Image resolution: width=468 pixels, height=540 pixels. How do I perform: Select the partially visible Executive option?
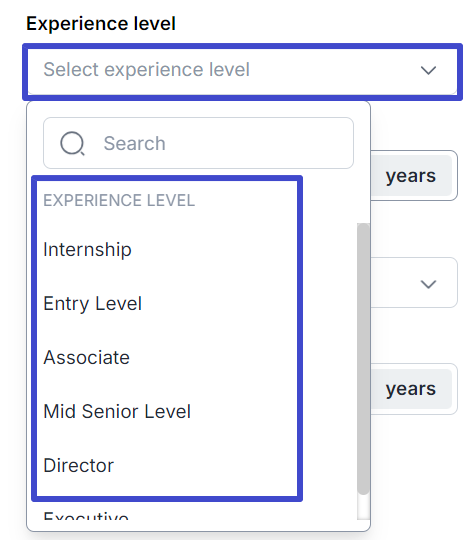pos(86,515)
